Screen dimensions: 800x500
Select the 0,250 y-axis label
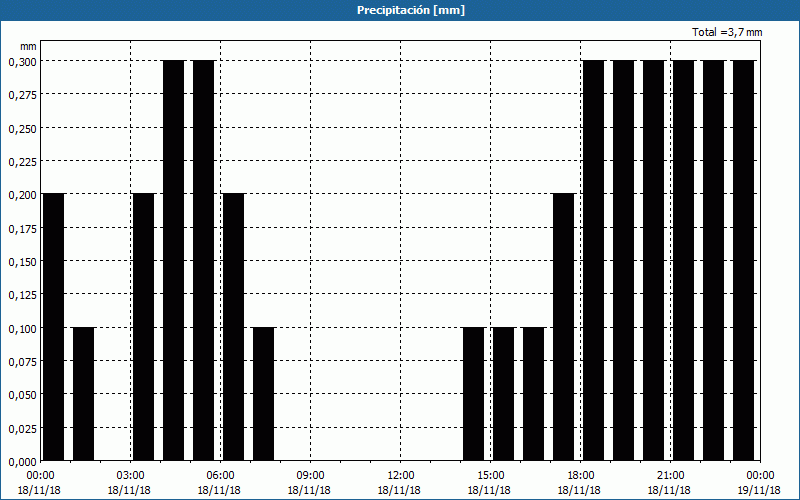point(22,129)
